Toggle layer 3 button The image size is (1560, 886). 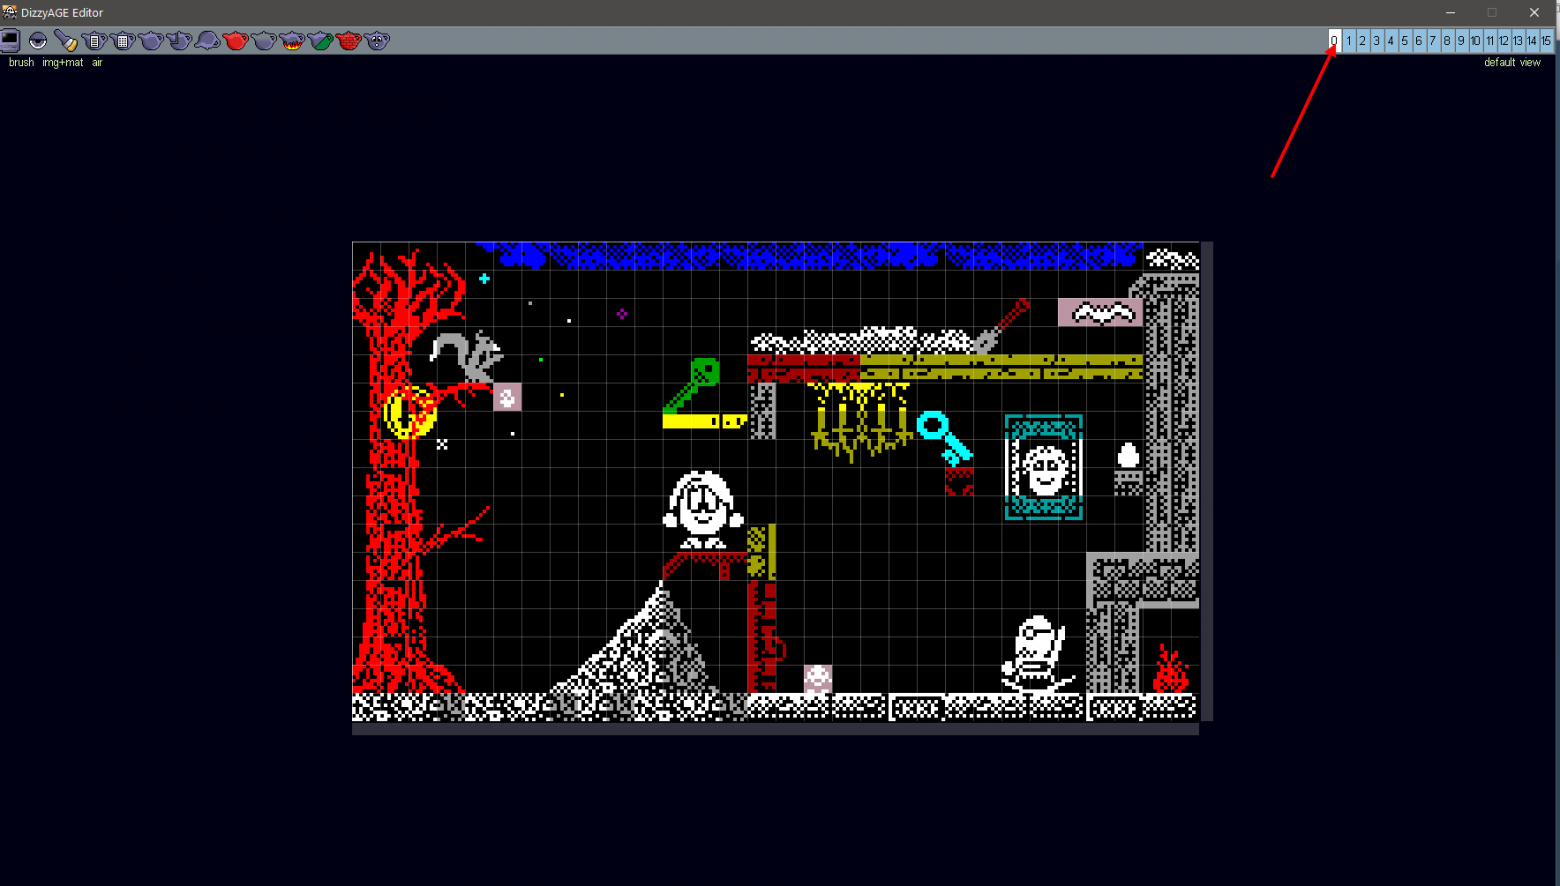point(1376,40)
